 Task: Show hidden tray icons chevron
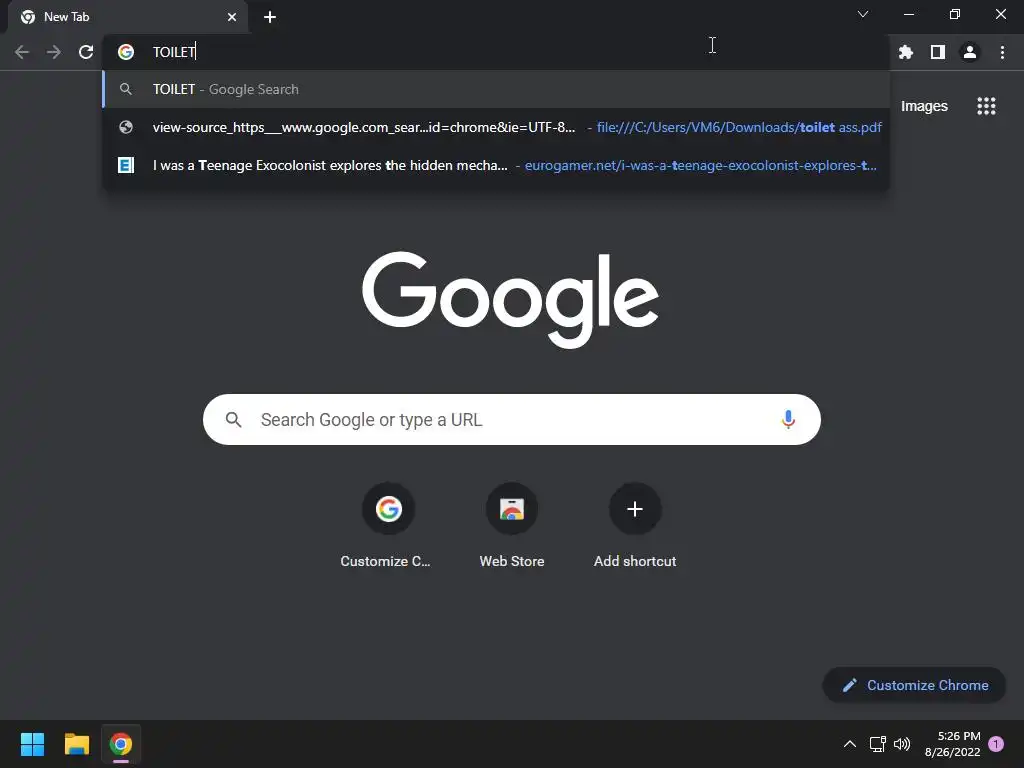click(850, 744)
